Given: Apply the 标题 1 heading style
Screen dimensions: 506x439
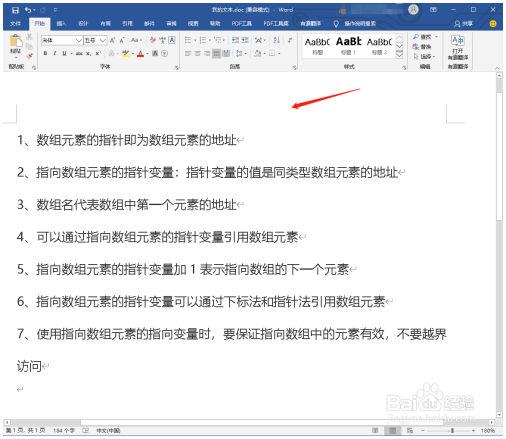Looking at the screenshot, I should tap(348, 46).
